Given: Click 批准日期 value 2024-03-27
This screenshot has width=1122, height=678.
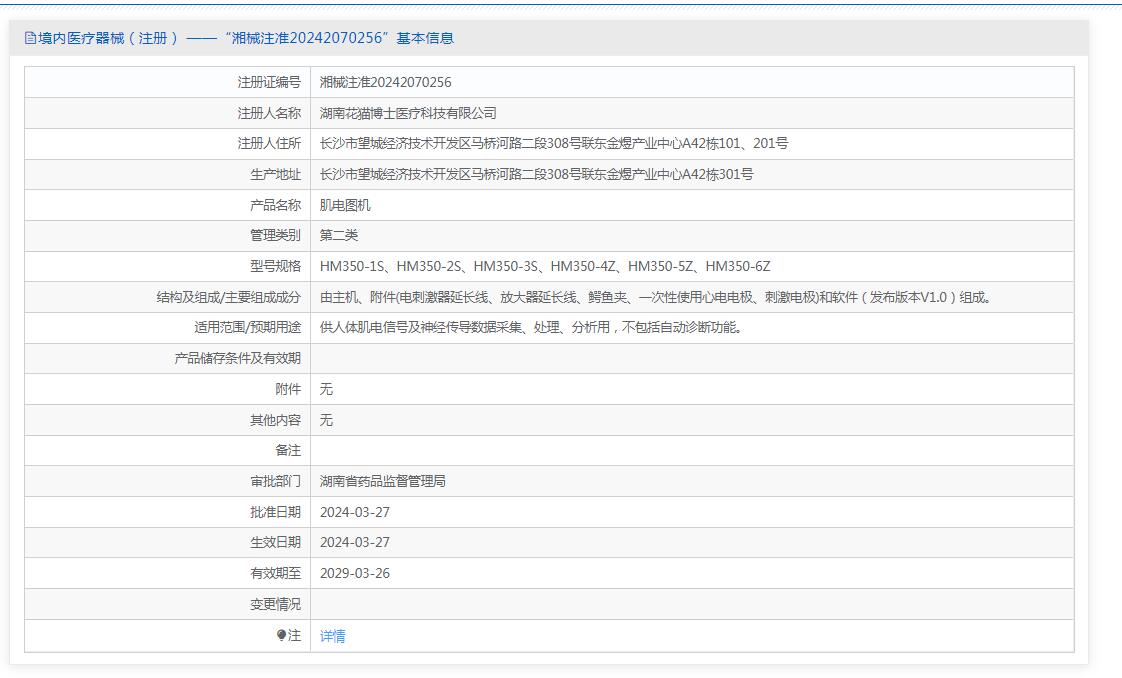Looking at the screenshot, I should [354, 512].
